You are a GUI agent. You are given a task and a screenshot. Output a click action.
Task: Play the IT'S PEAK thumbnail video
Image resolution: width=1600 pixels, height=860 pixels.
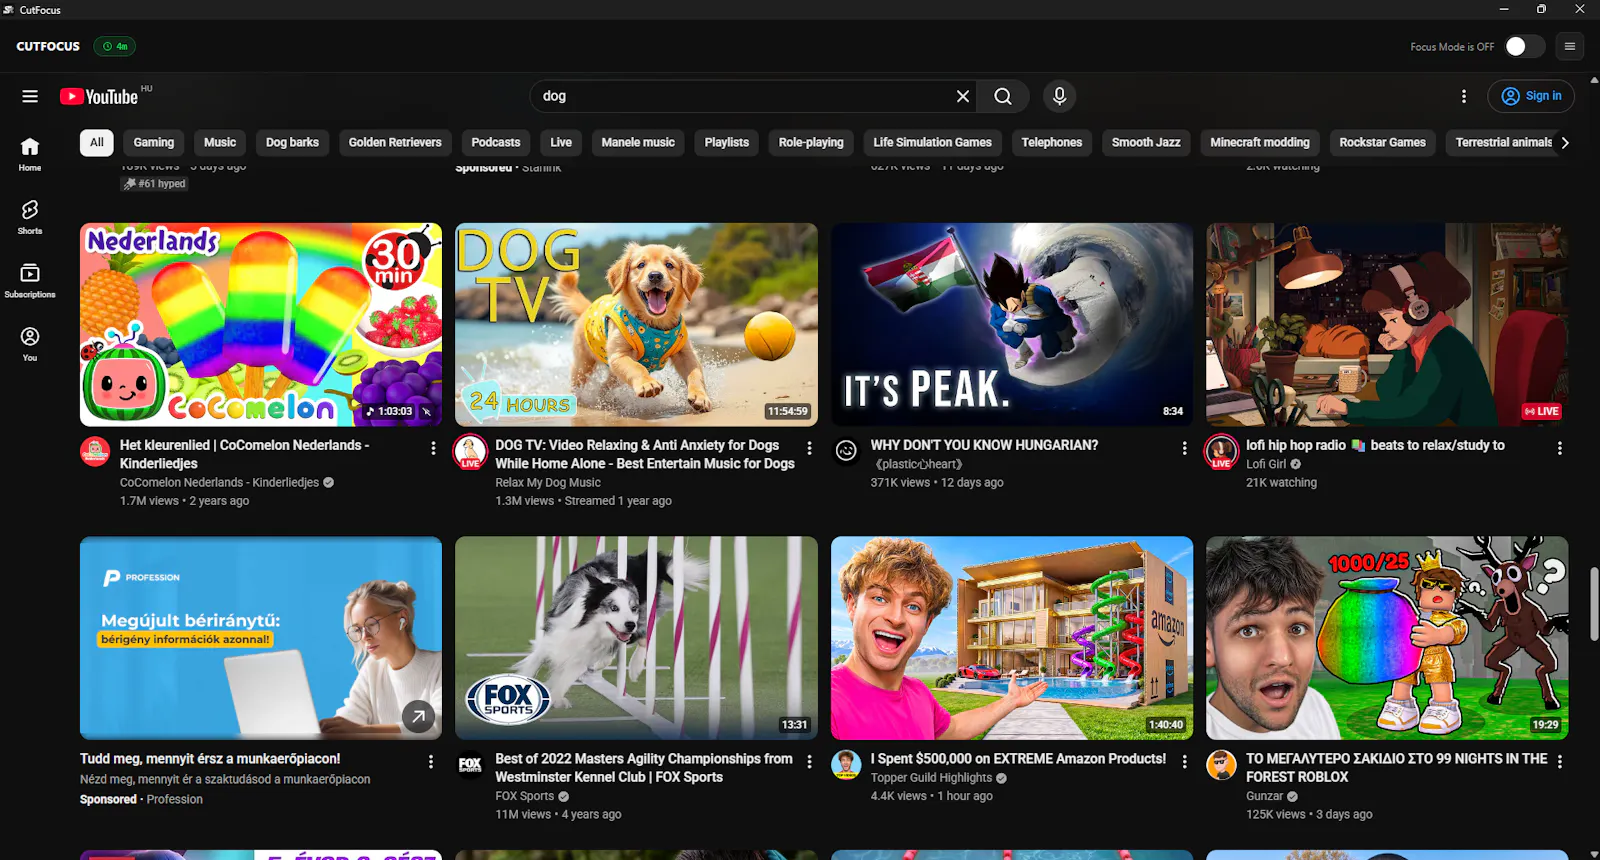[x=1012, y=325]
